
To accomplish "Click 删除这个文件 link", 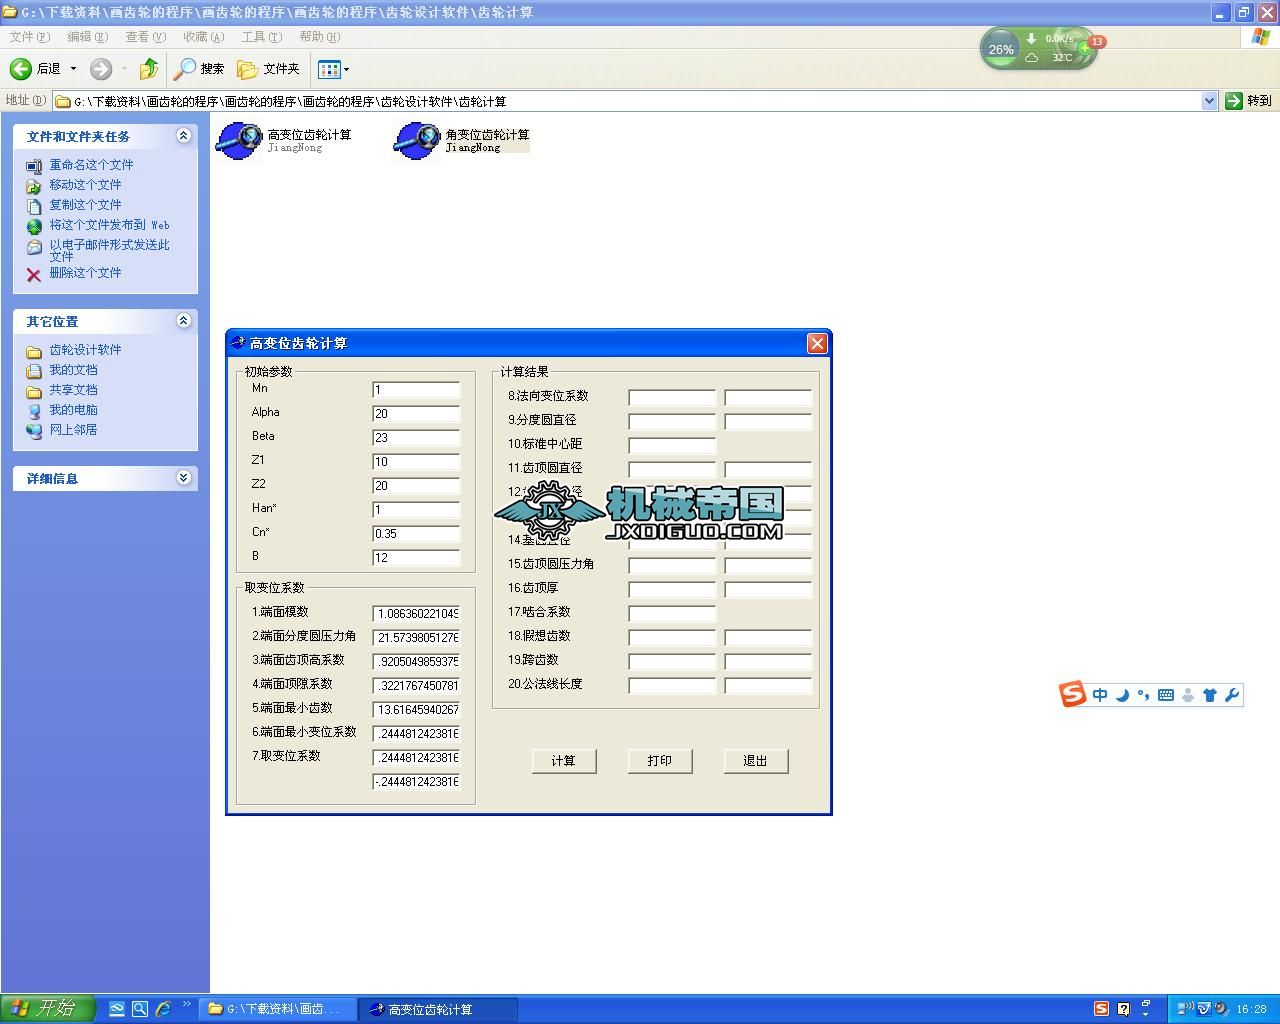I will pos(85,273).
